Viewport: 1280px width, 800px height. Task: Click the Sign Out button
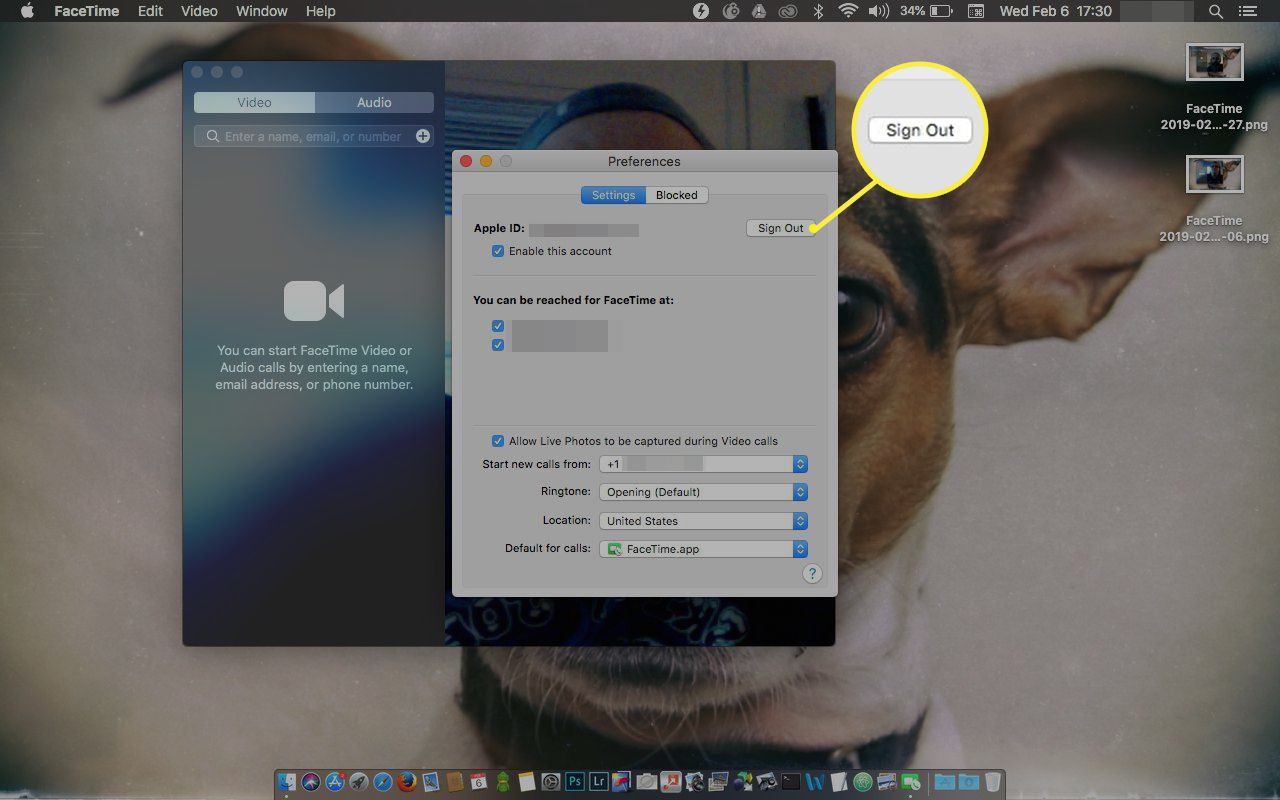click(x=780, y=228)
